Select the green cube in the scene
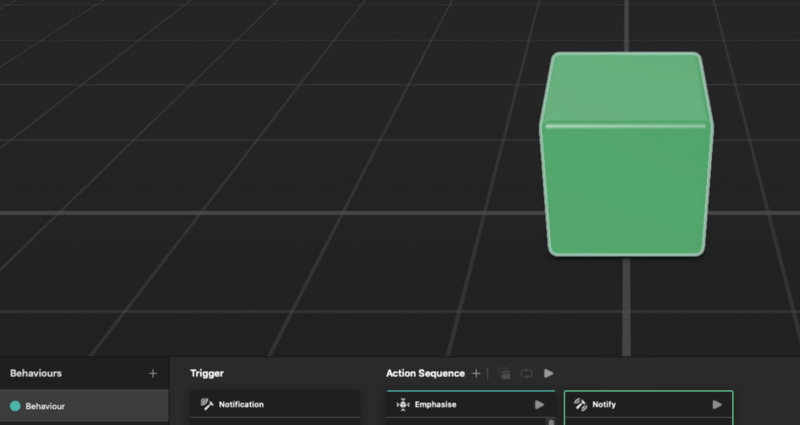 tap(627, 154)
